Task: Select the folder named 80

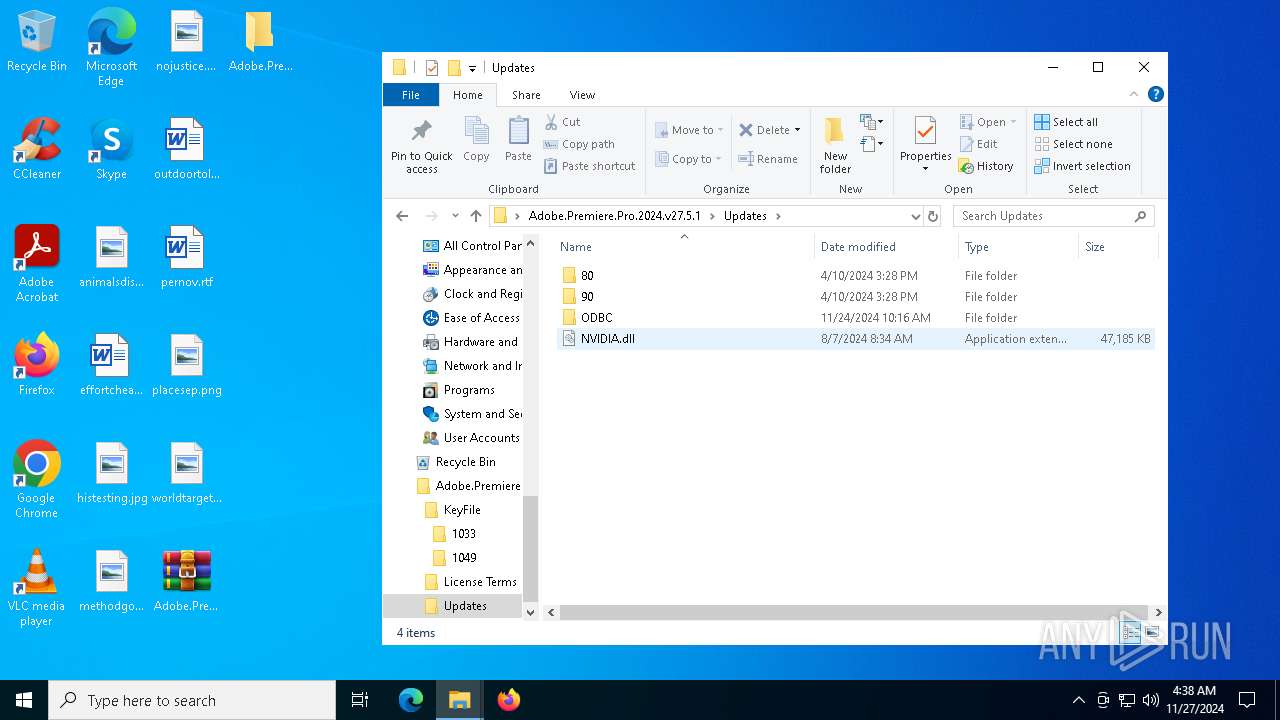Action: tap(855, 276)
